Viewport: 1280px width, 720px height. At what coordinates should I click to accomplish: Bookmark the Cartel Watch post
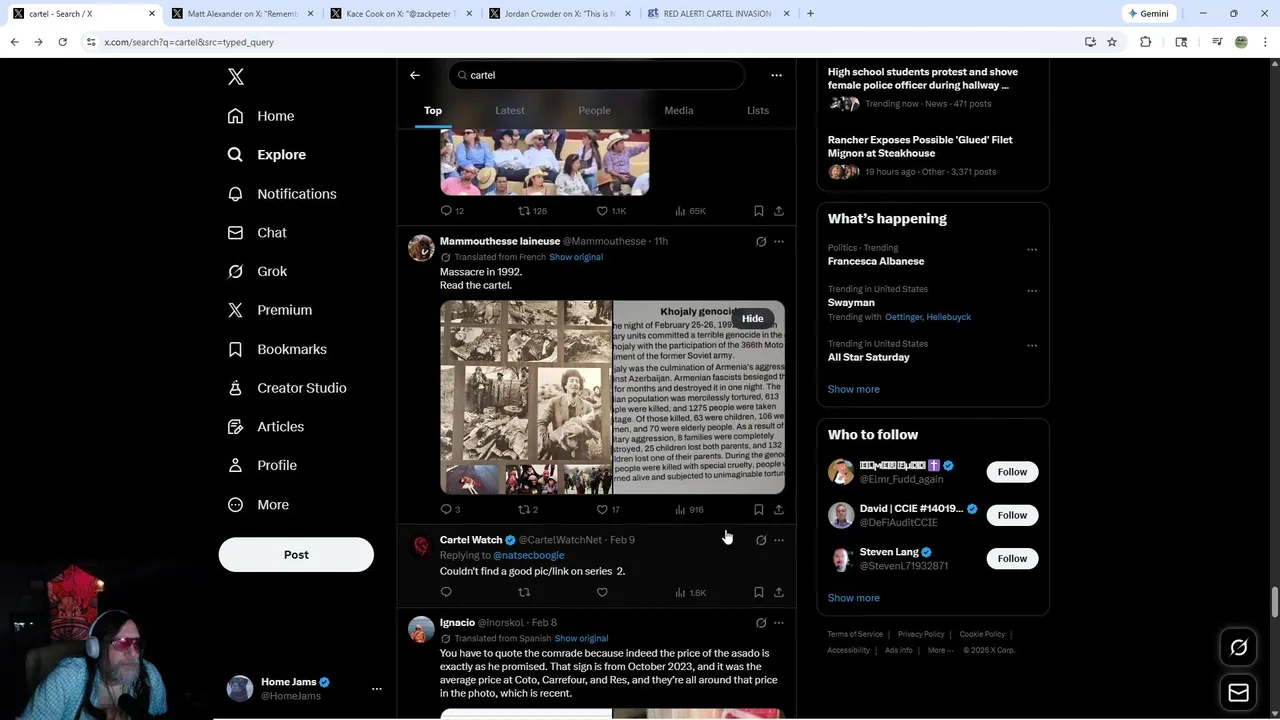click(759, 593)
